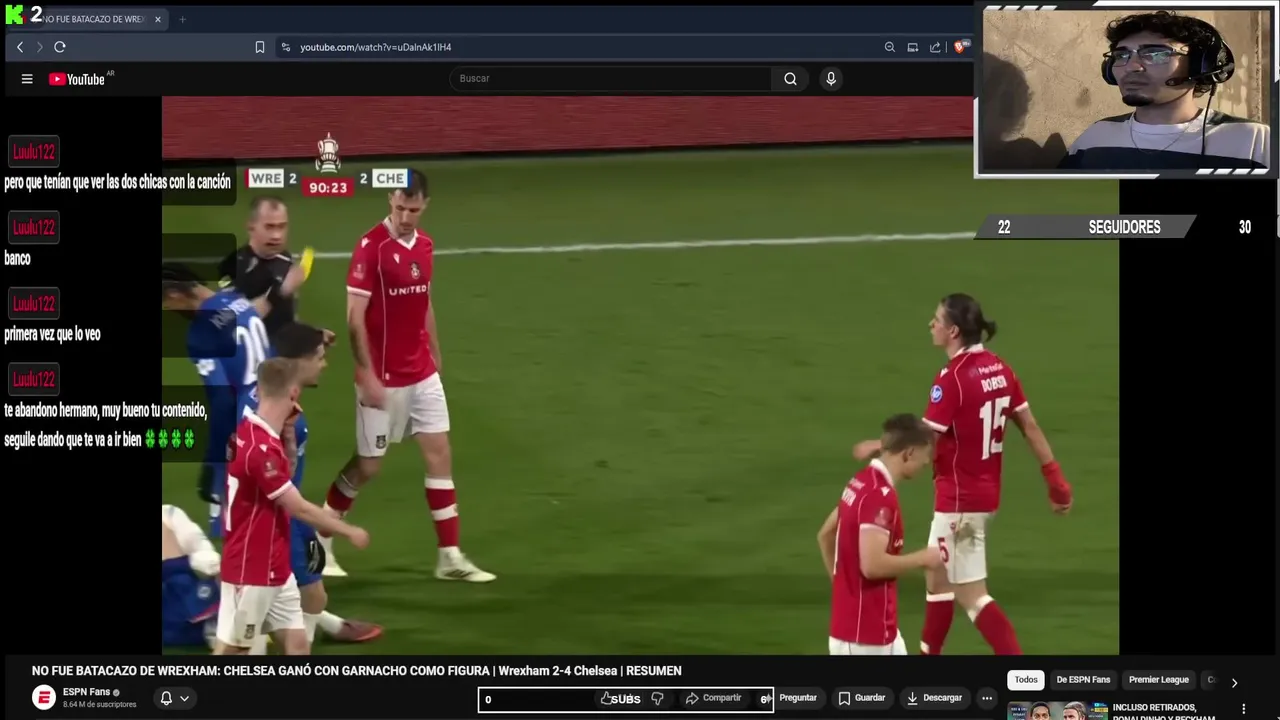The width and height of the screenshot is (1280, 720).
Task: Share this page via address bar icon
Action: (935, 47)
